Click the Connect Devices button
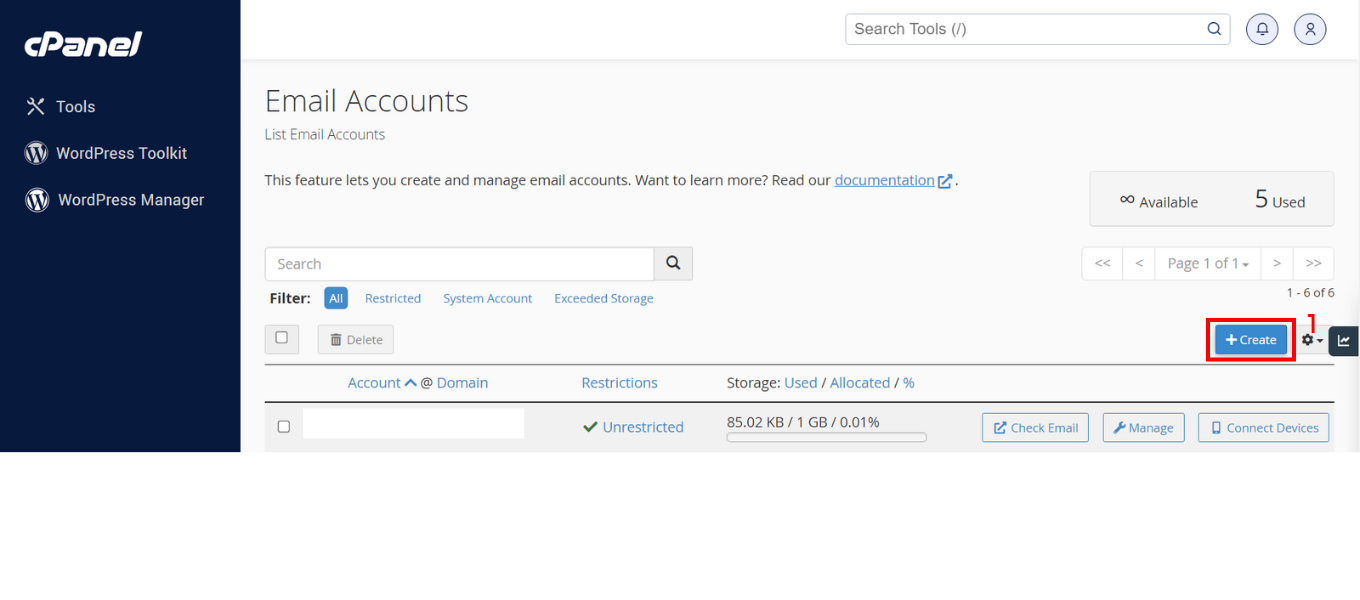Viewport: 1360px width, 600px height. coord(1263,428)
